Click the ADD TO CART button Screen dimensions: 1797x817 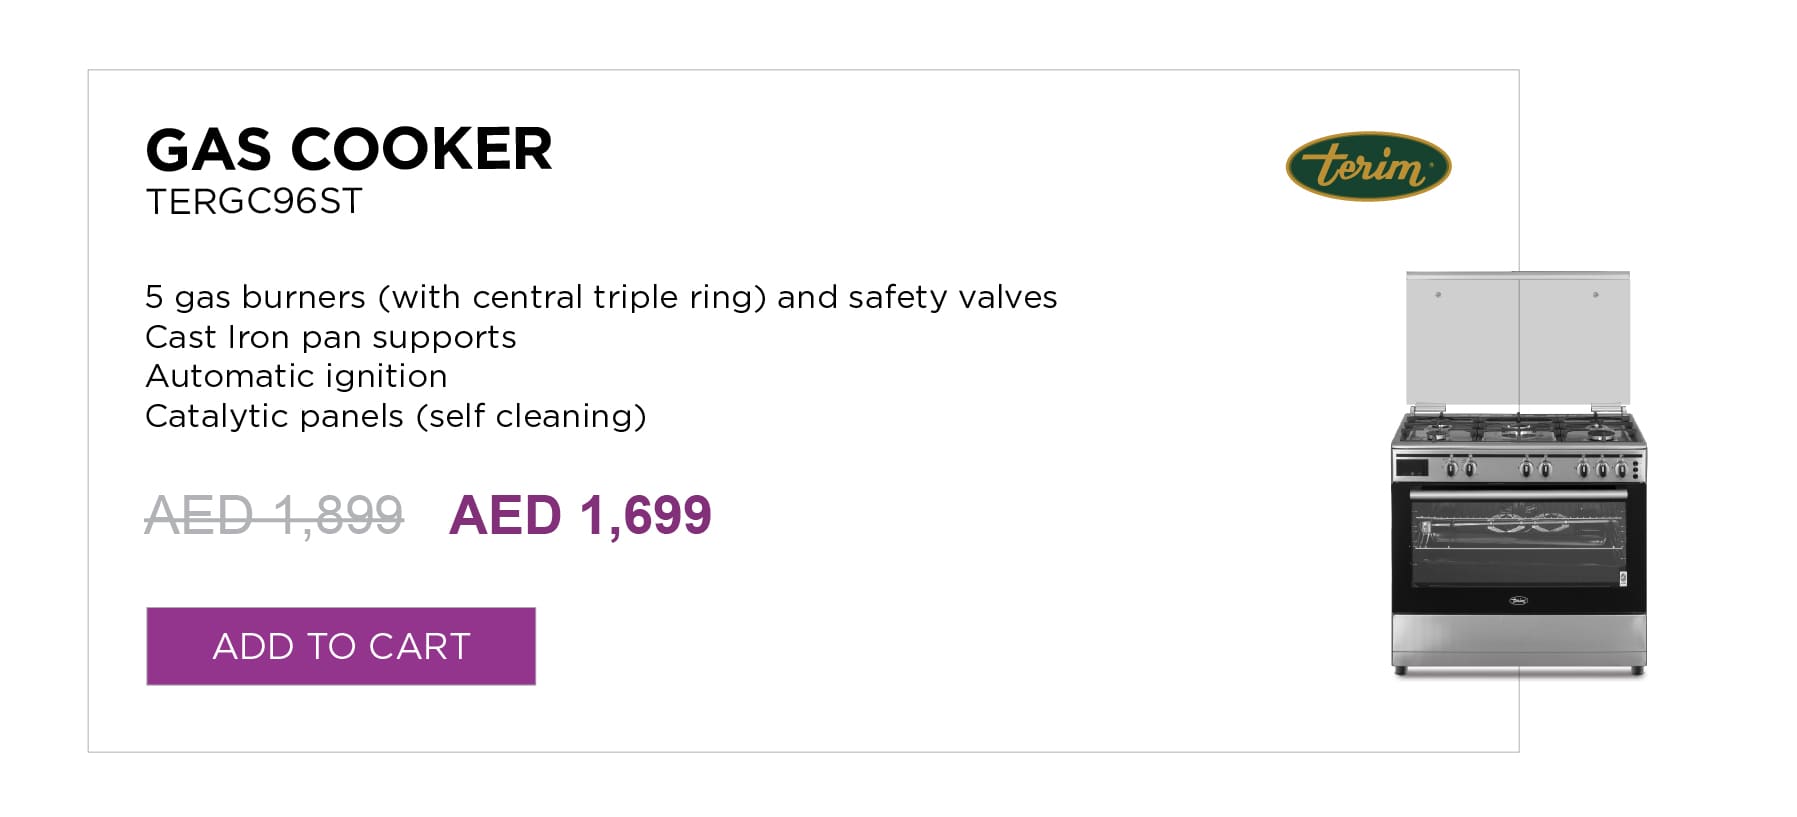(x=341, y=646)
